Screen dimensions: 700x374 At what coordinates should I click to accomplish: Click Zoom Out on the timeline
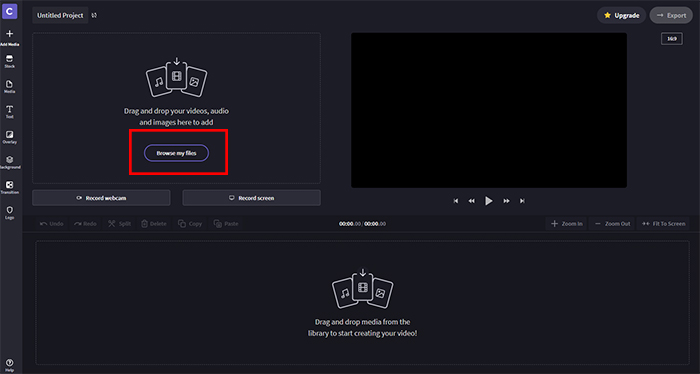[x=612, y=224]
